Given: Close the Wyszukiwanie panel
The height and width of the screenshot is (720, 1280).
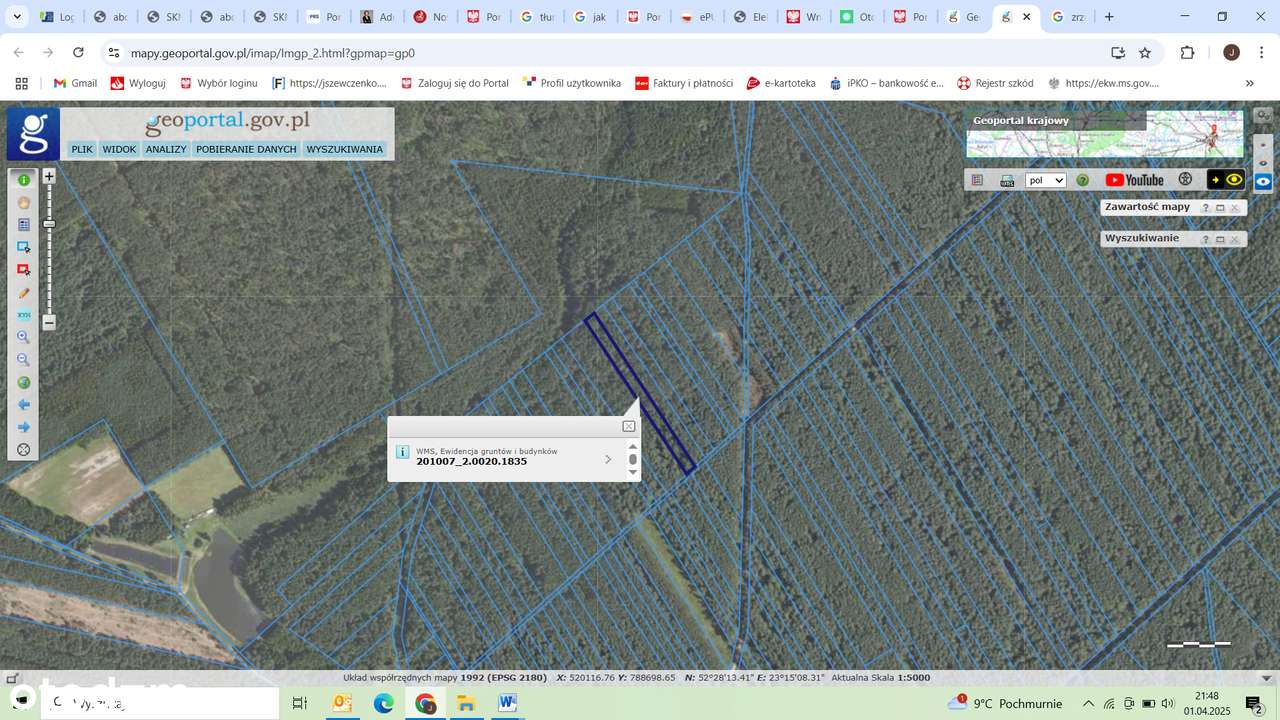Looking at the screenshot, I should [1235, 239].
